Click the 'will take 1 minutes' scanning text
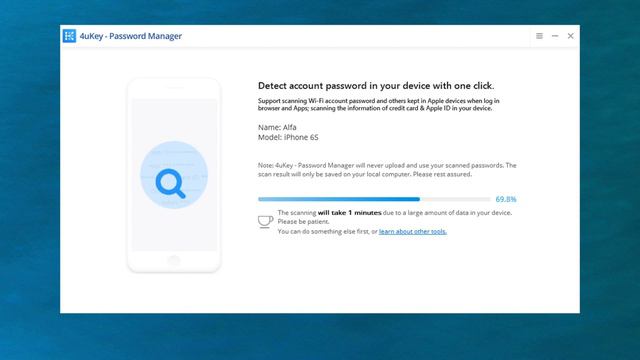 pos(349,213)
